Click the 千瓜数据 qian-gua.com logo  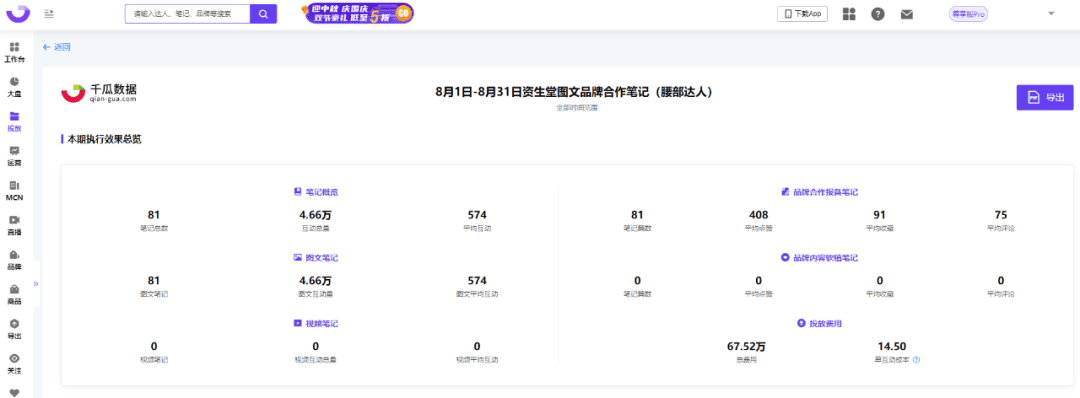pyautogui.click(x=99, y=94)
